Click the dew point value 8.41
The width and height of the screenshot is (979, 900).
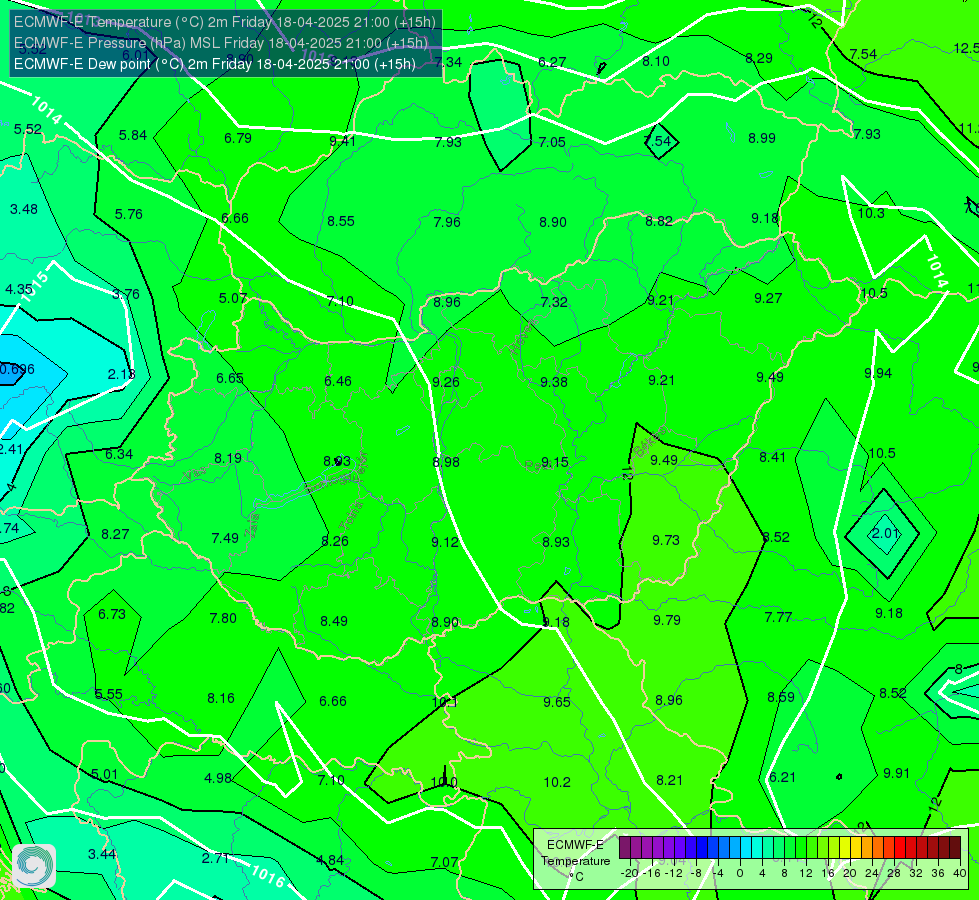tap(772, 457)
